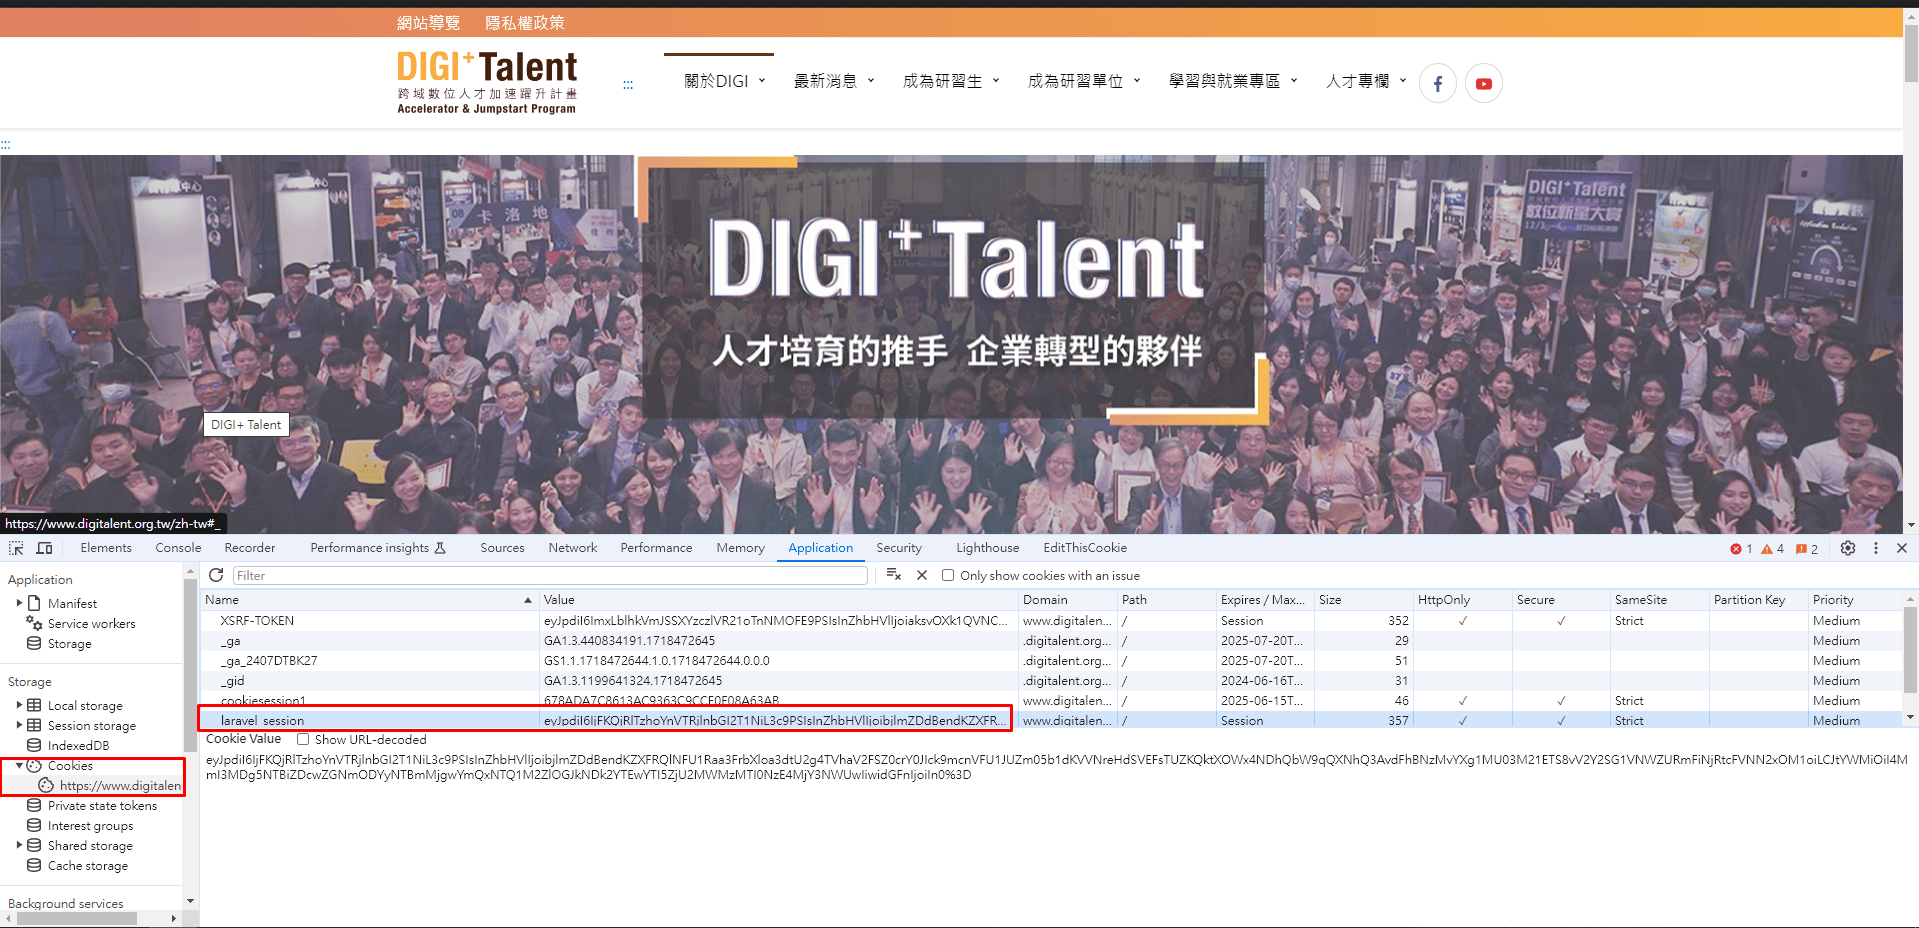Switch to the Elements tab

coord(106,548)
